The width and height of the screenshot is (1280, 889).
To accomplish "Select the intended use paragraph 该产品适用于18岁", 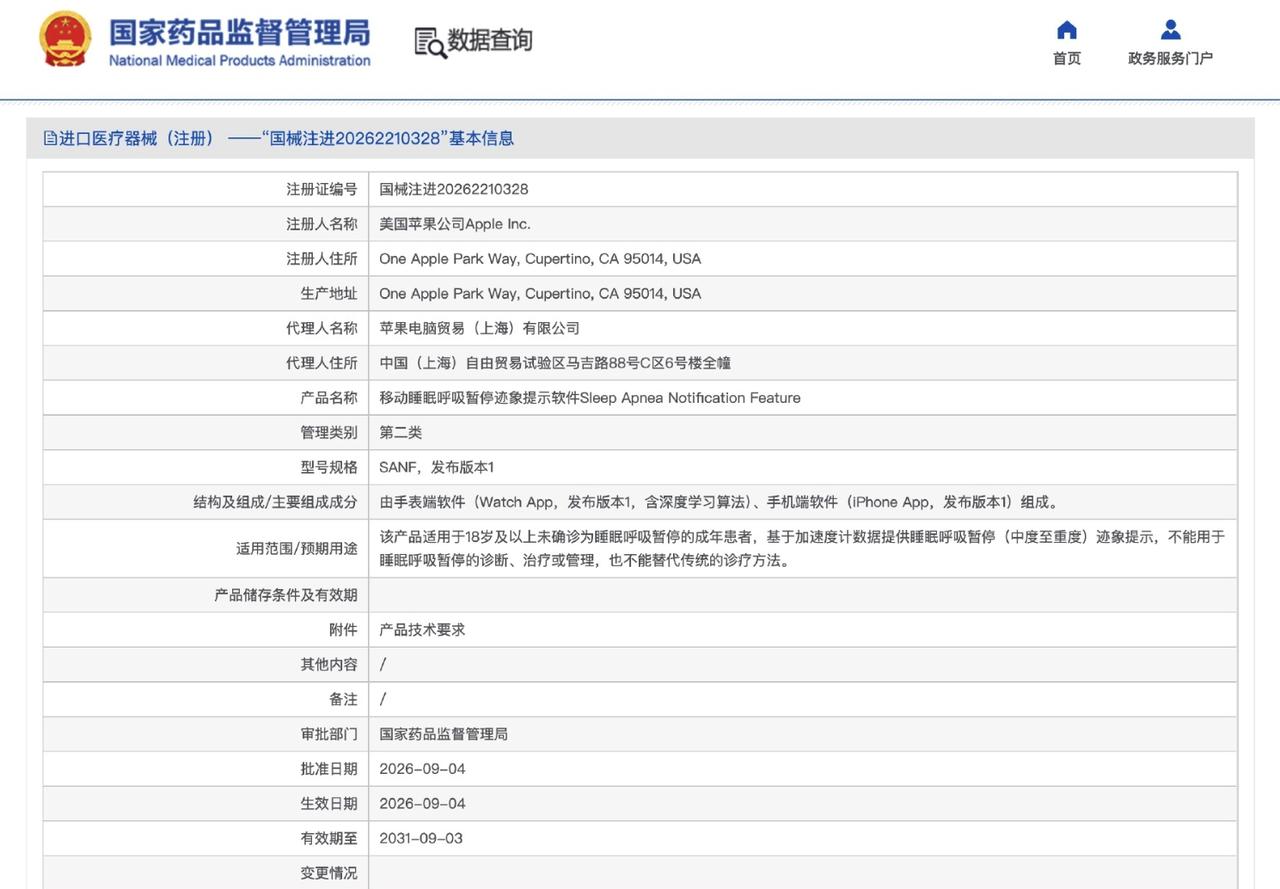I will [802, 549].
